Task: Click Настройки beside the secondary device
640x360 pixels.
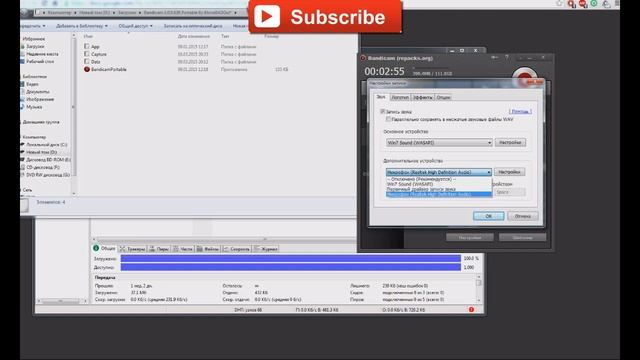Action: [x=509, y=172]
